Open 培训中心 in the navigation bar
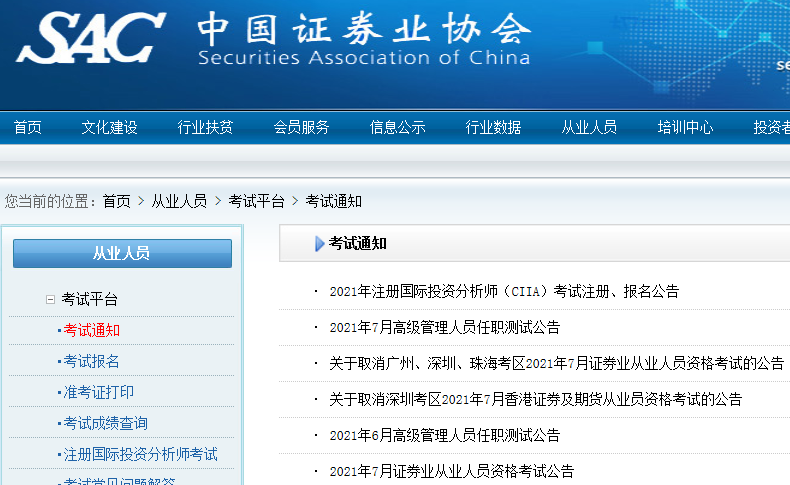790x485 pixels. click(685, 127)
